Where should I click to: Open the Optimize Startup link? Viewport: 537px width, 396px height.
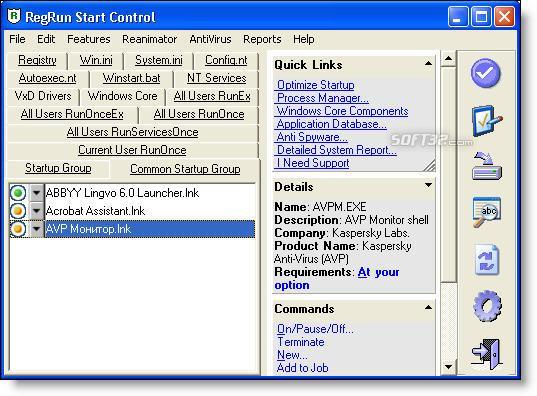click(315, 85)
